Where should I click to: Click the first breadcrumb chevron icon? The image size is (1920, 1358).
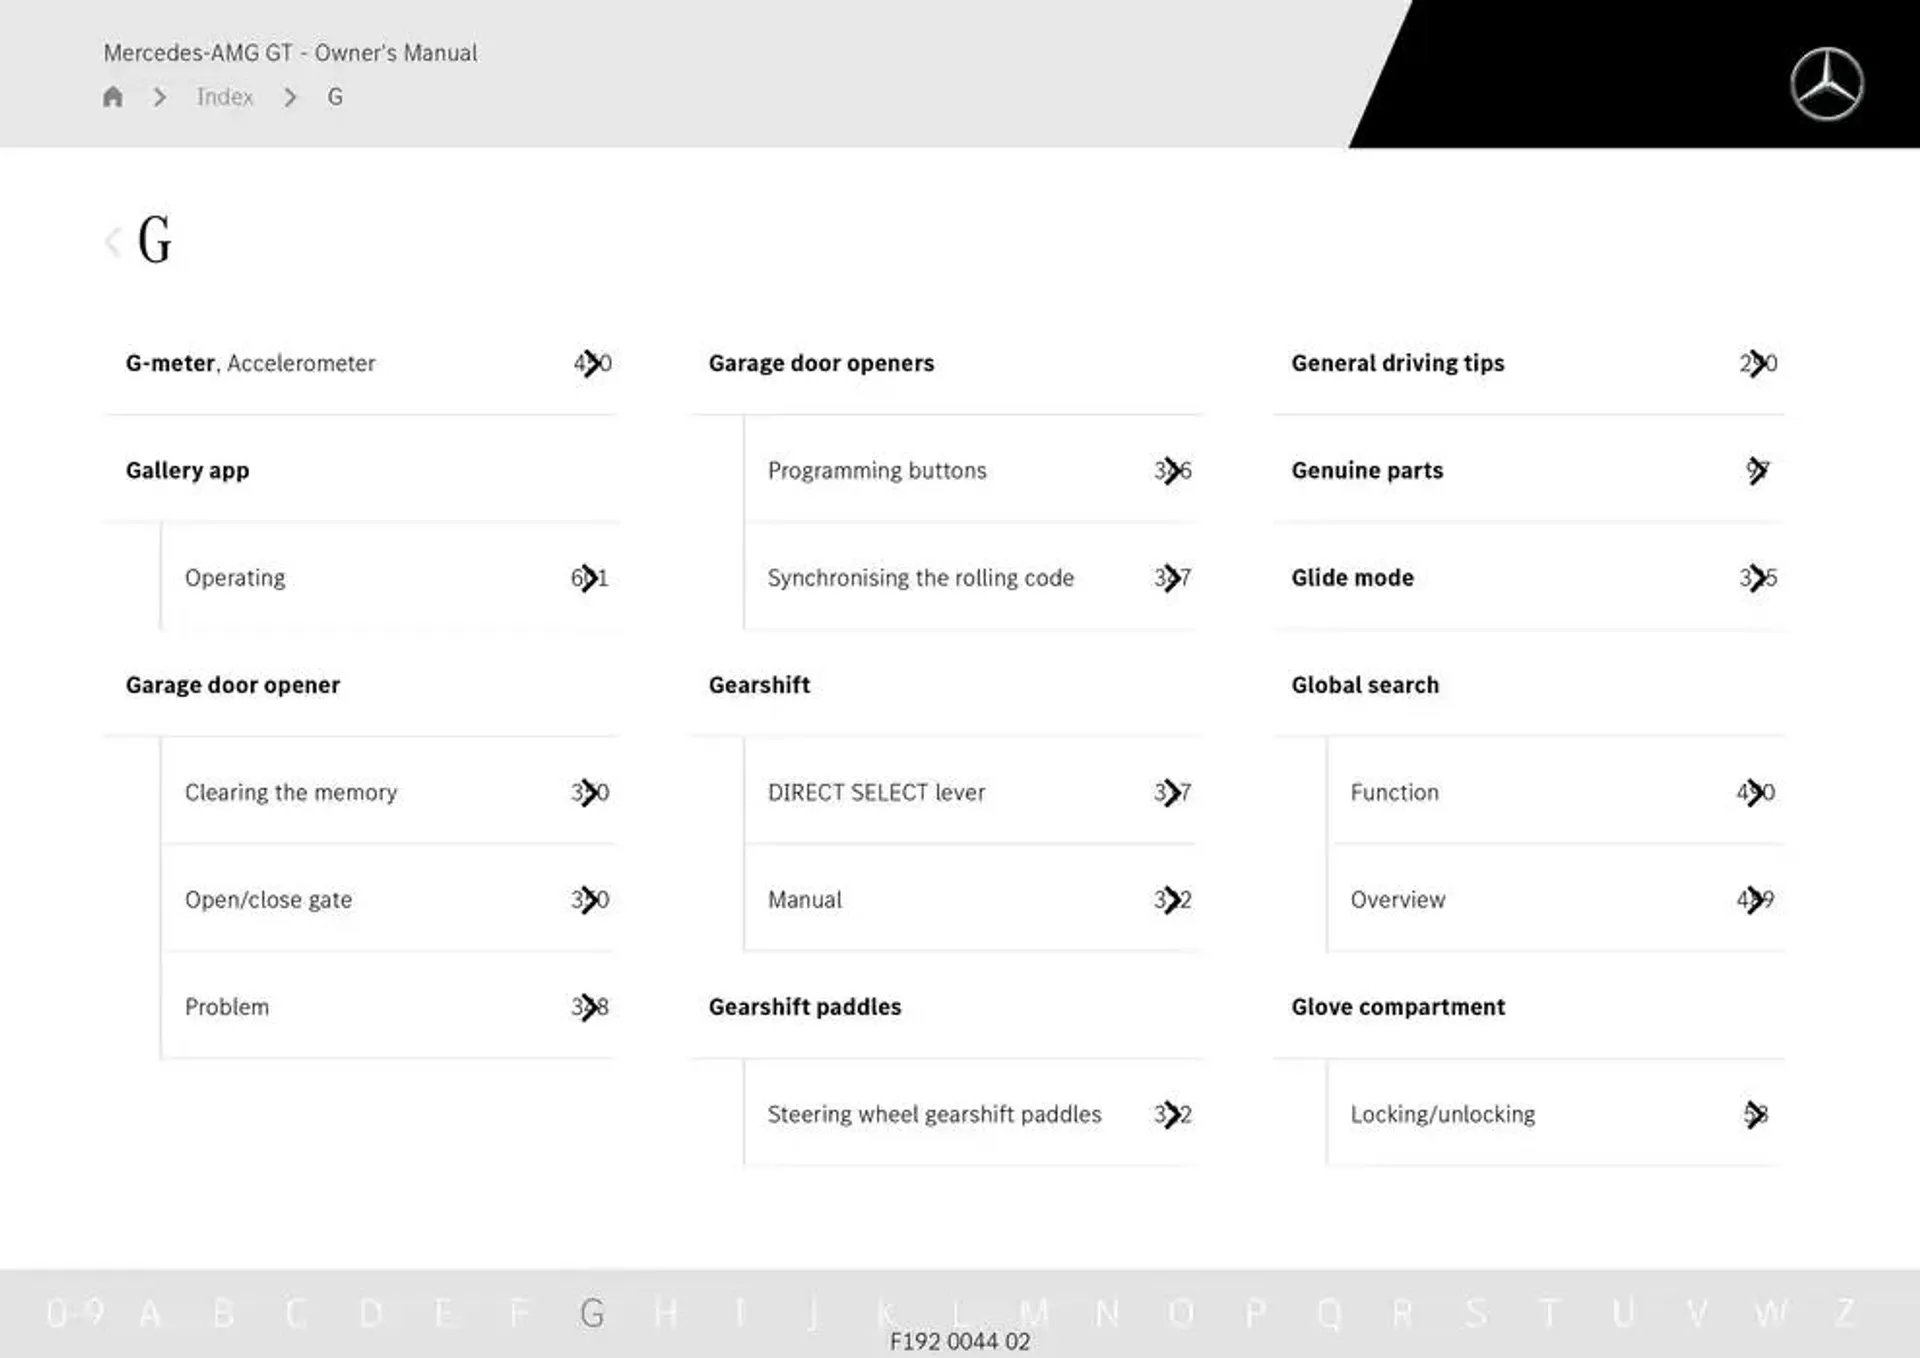pyautogui.click(x=160, y=97)
